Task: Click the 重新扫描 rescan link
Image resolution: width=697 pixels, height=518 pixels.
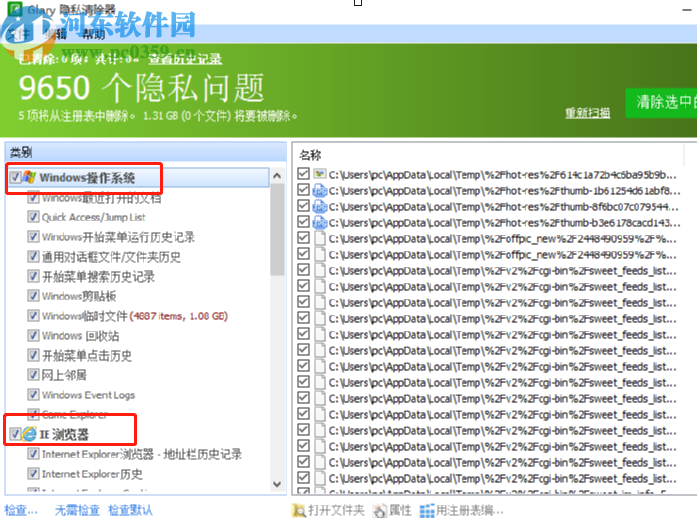Action: (587, 113)
